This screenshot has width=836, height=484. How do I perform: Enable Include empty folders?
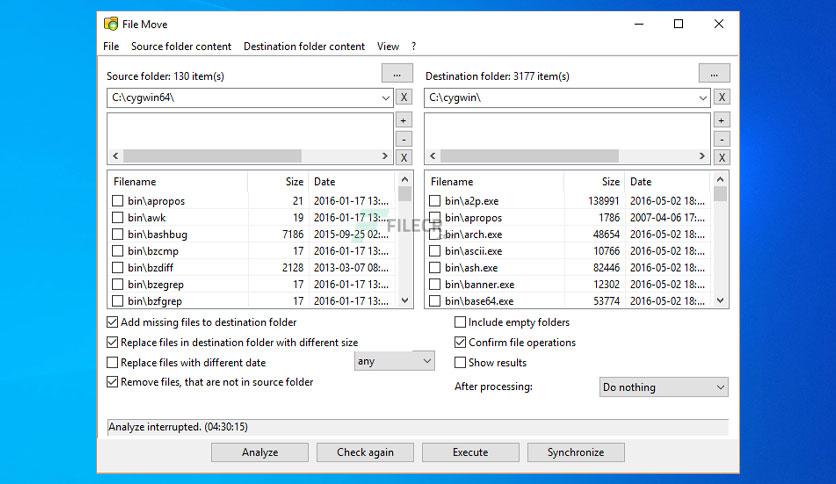click(x=460, y=322)
